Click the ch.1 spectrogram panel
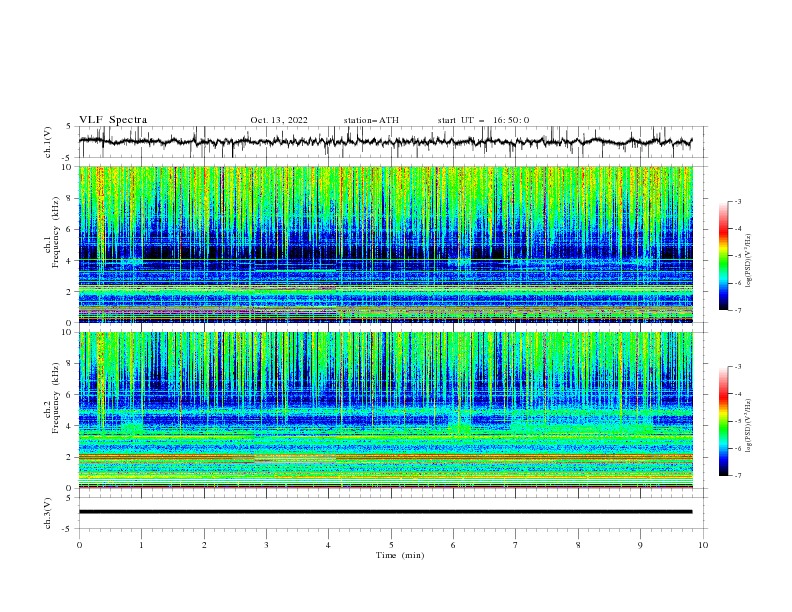 [386, 244]
